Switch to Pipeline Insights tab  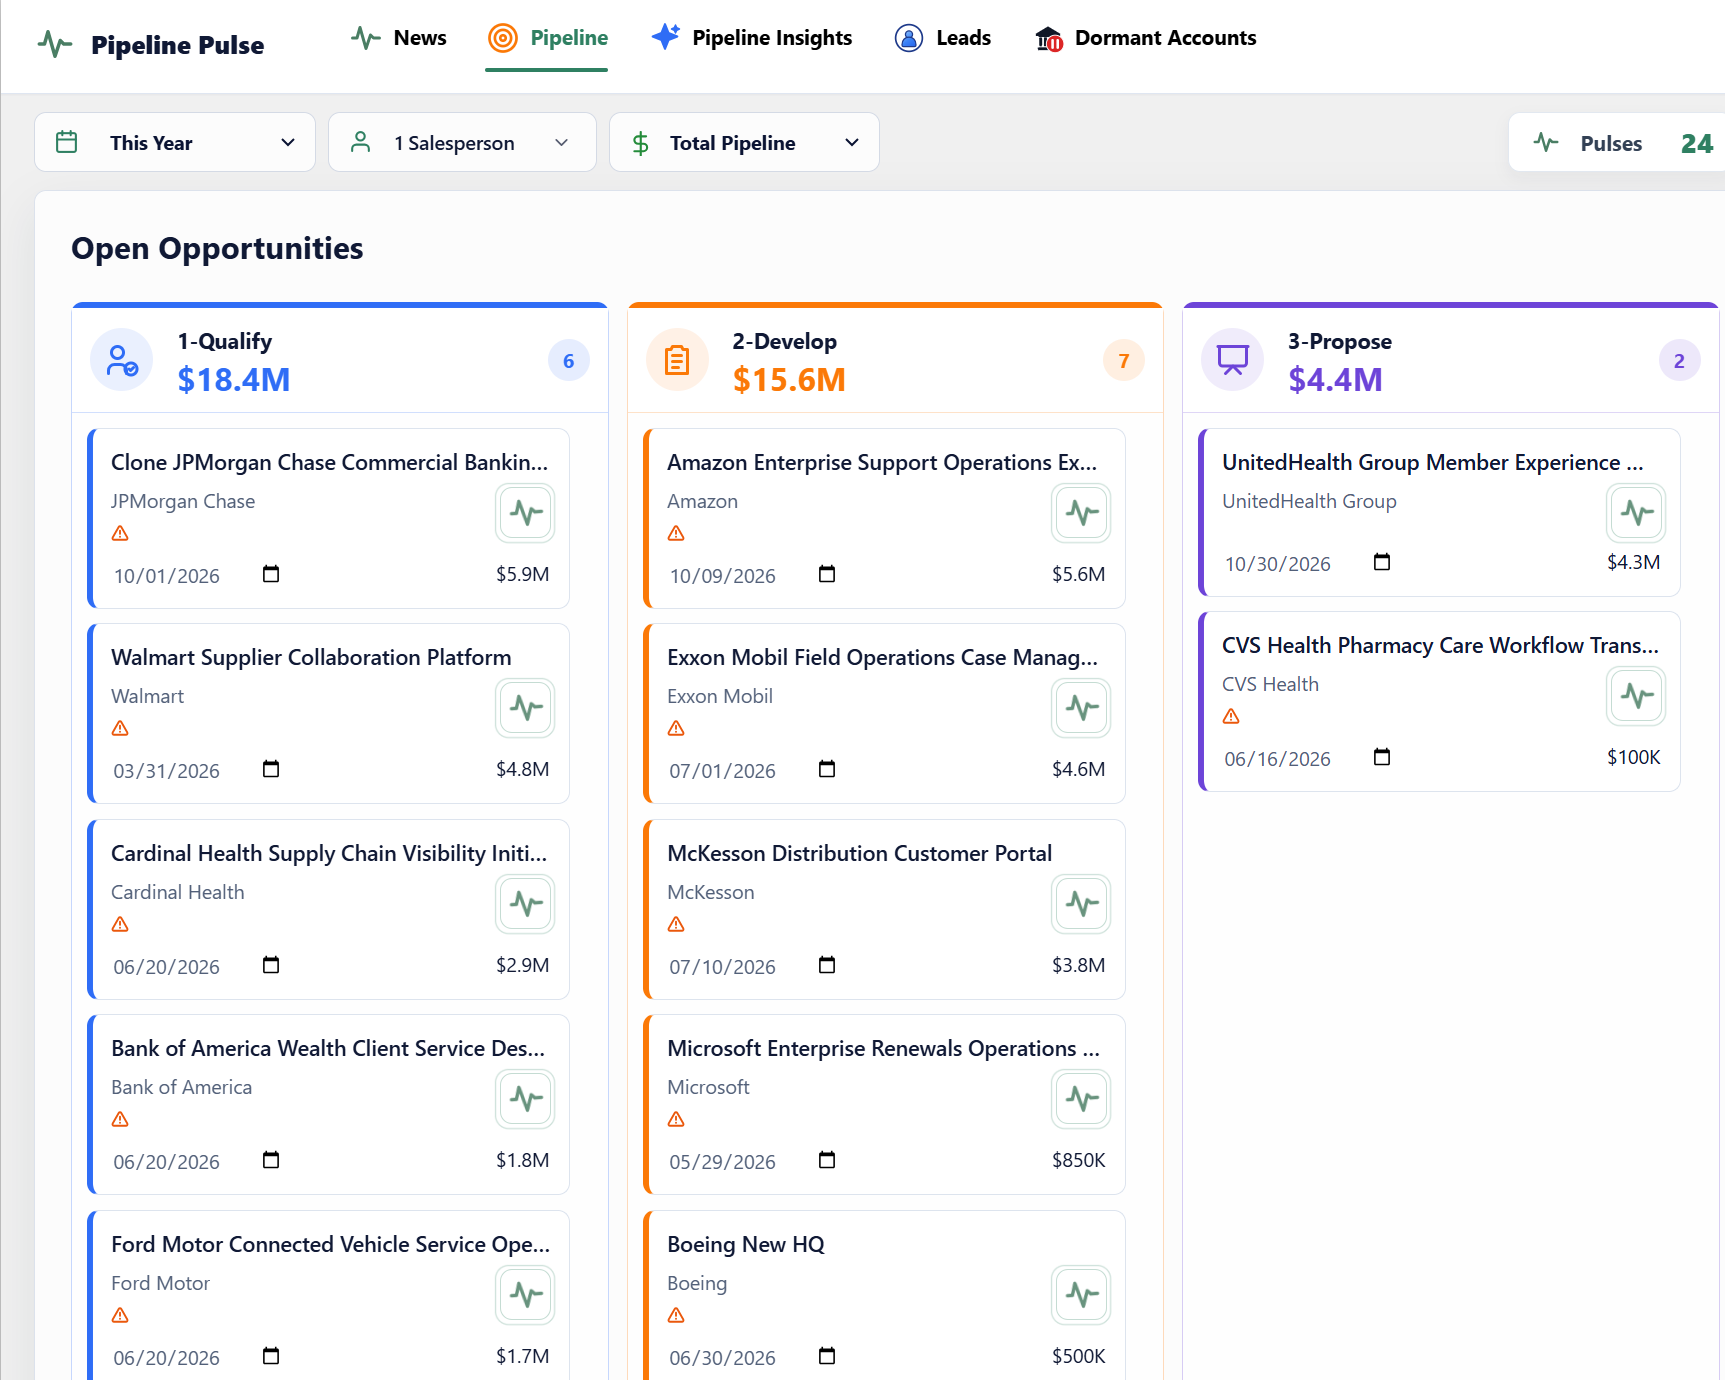tap(752, 38)
